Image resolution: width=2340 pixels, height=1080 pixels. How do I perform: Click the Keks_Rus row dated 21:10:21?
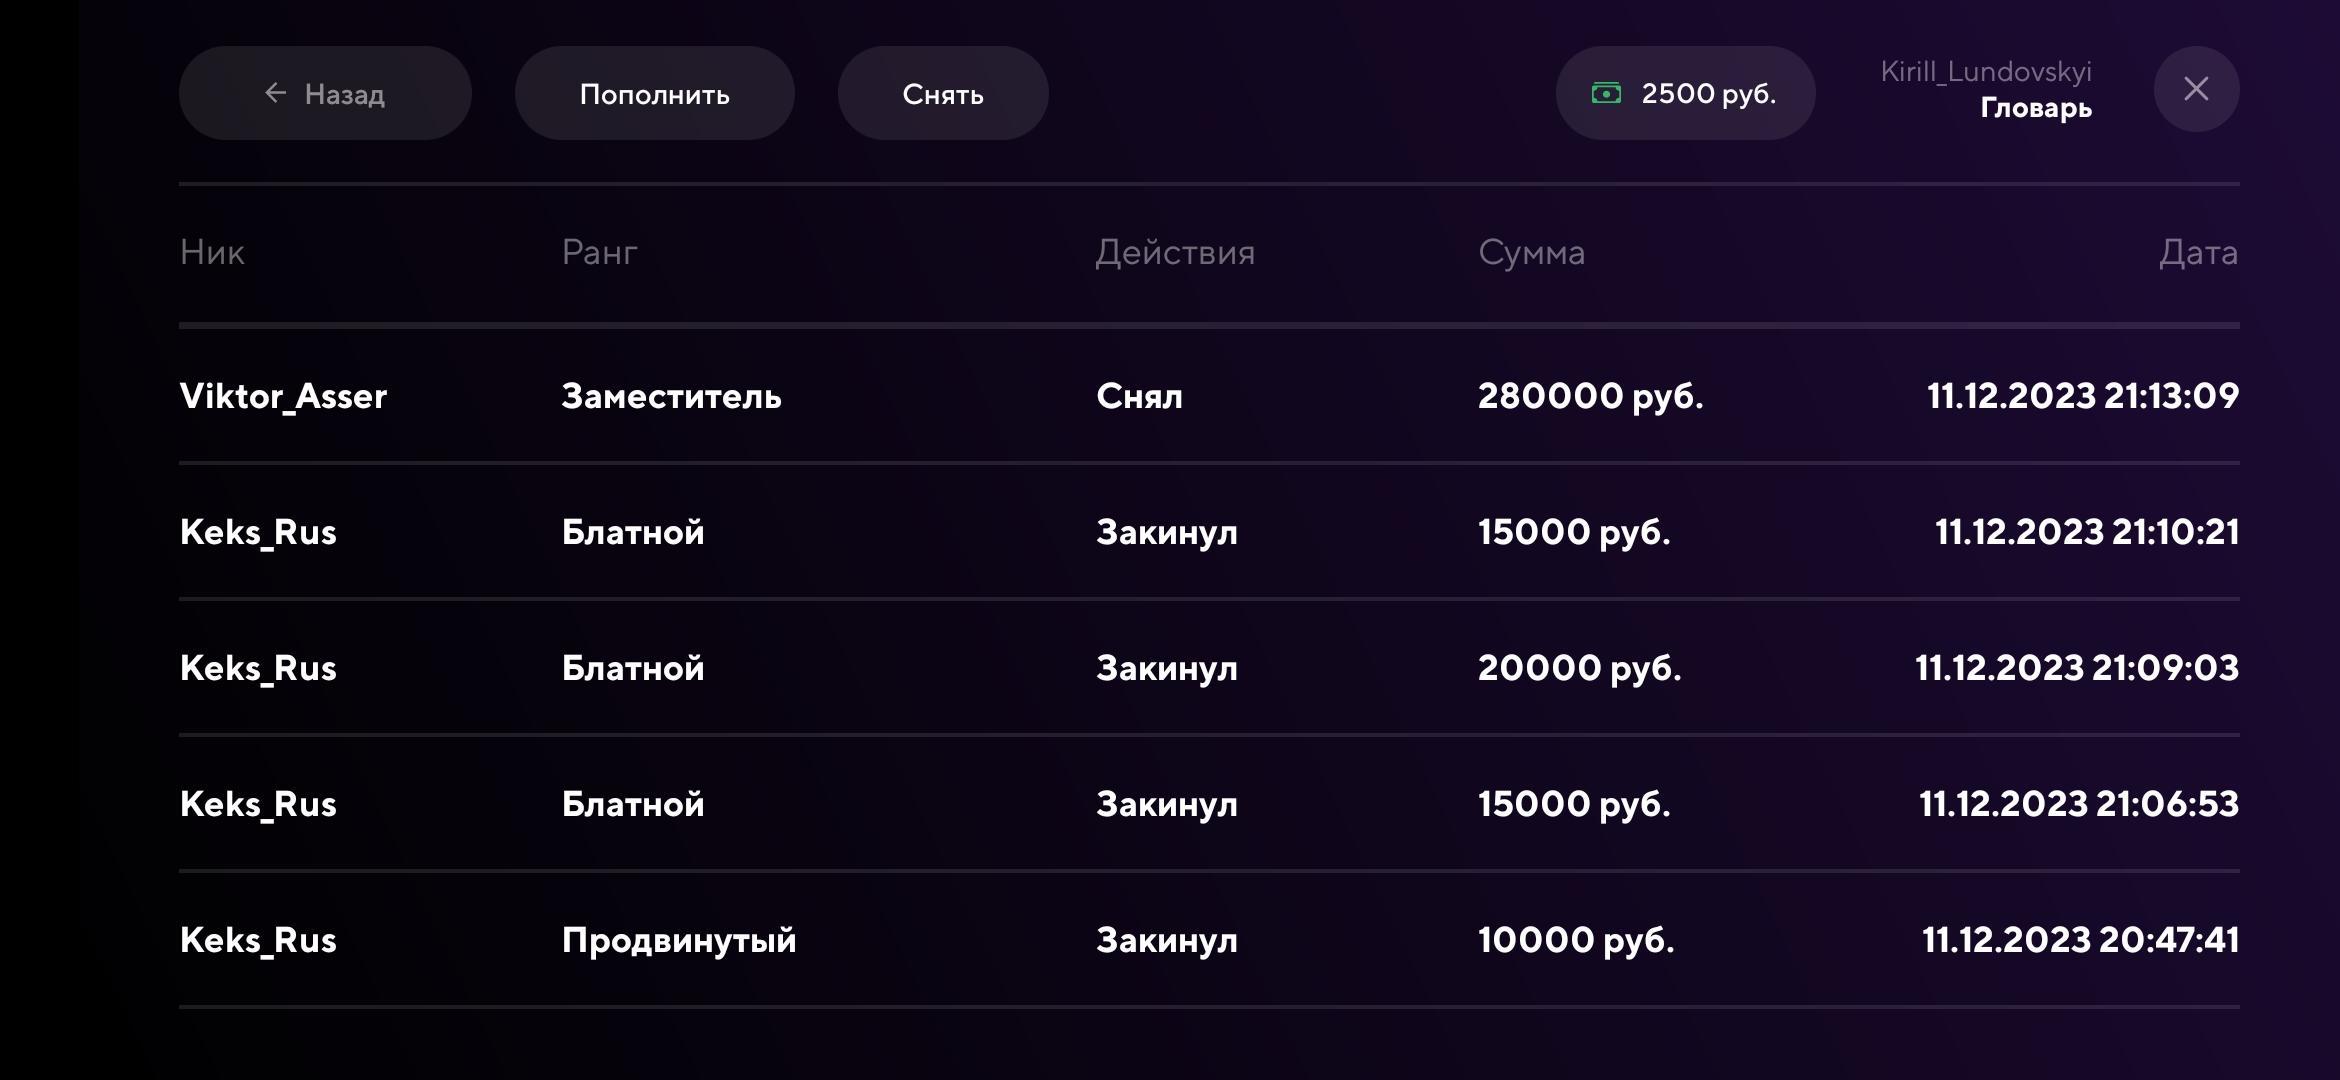(258, 532)
